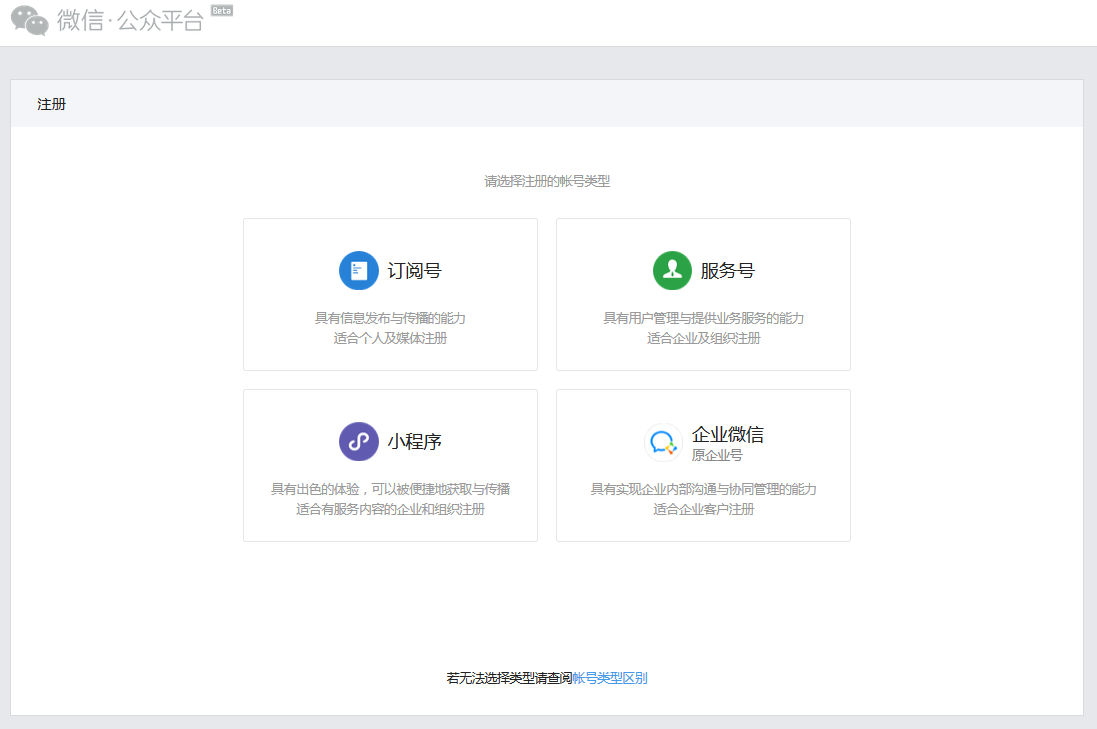Click text 若无法选择类型请查阅
The height and width of the screenshot is (729, 1097).
(509, 678)
